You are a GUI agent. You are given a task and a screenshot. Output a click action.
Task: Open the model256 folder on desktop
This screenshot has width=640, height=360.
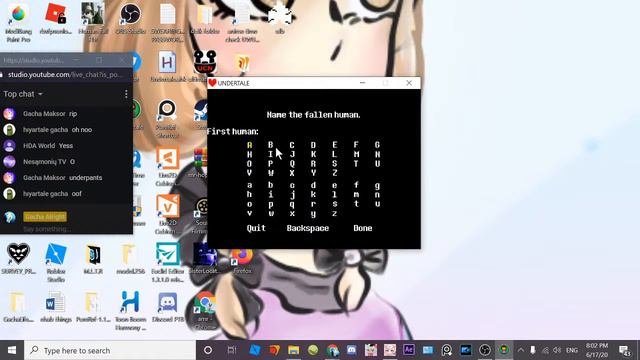tap(130, 258)
